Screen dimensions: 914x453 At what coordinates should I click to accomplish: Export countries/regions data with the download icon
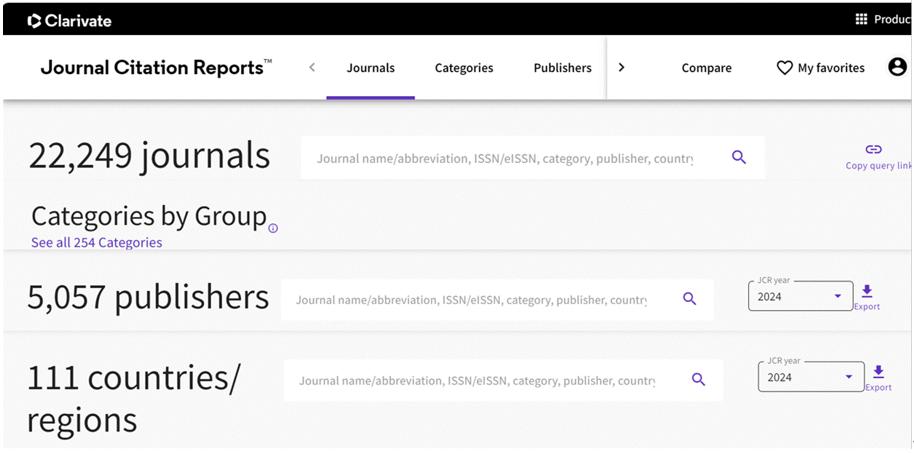tap(878, 372)
